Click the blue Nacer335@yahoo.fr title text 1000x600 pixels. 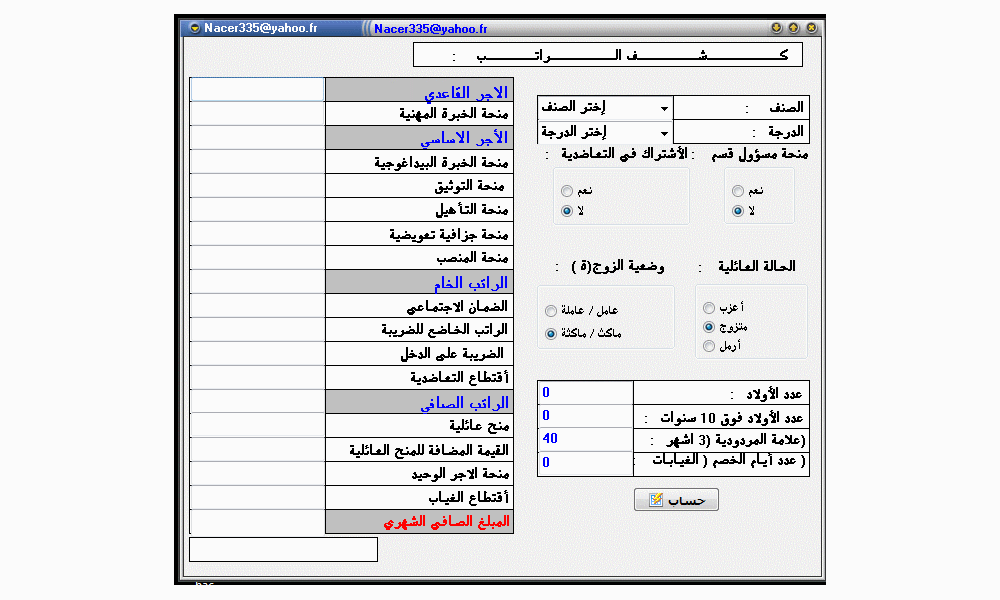430,29
